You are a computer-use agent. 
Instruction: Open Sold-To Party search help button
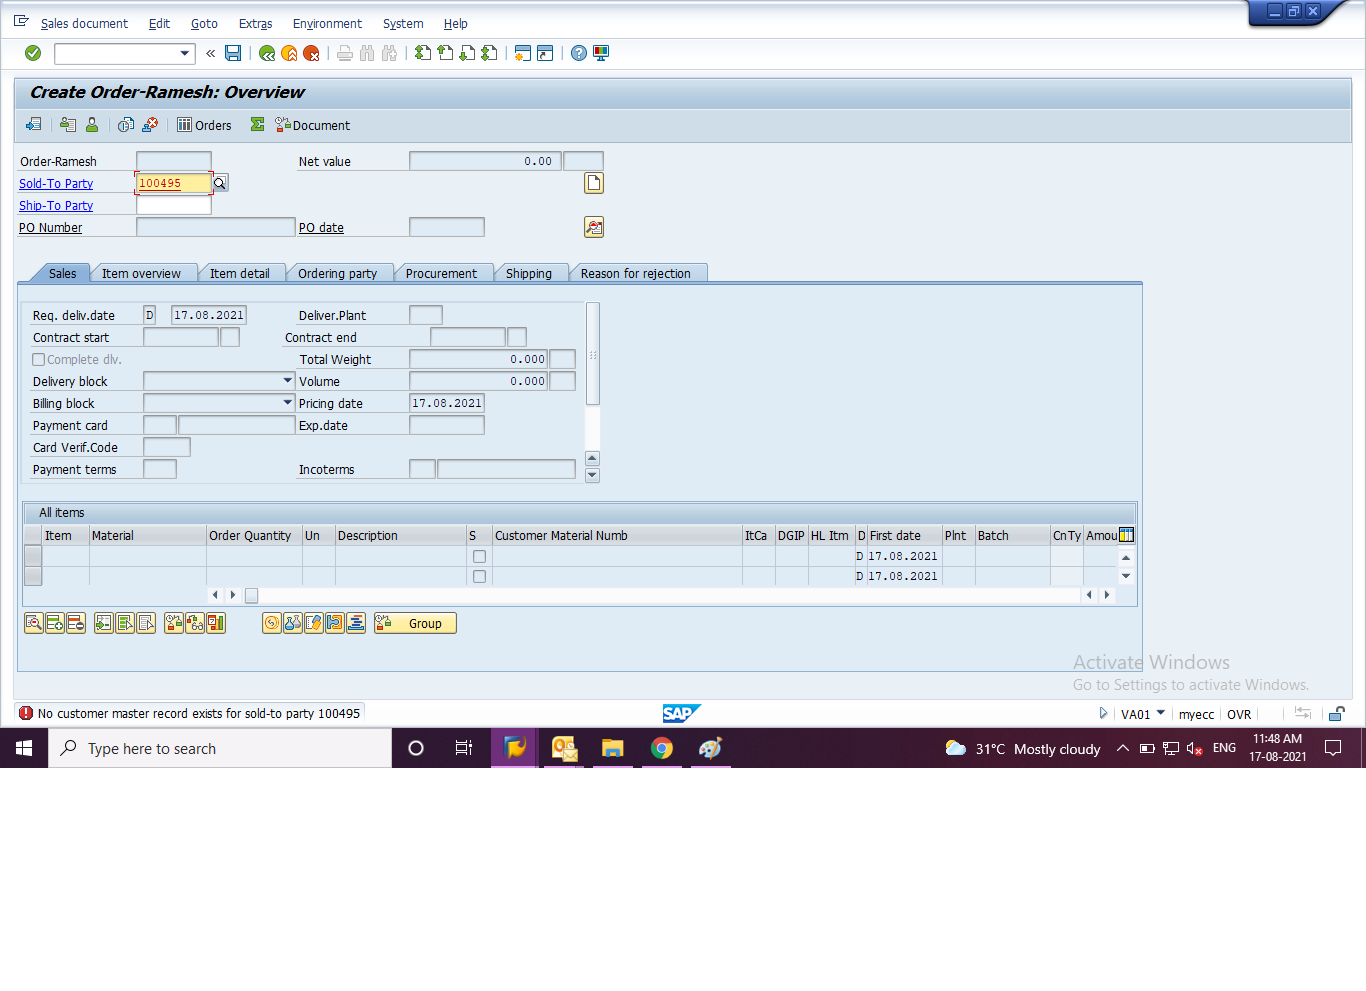[x=220, y=183]
